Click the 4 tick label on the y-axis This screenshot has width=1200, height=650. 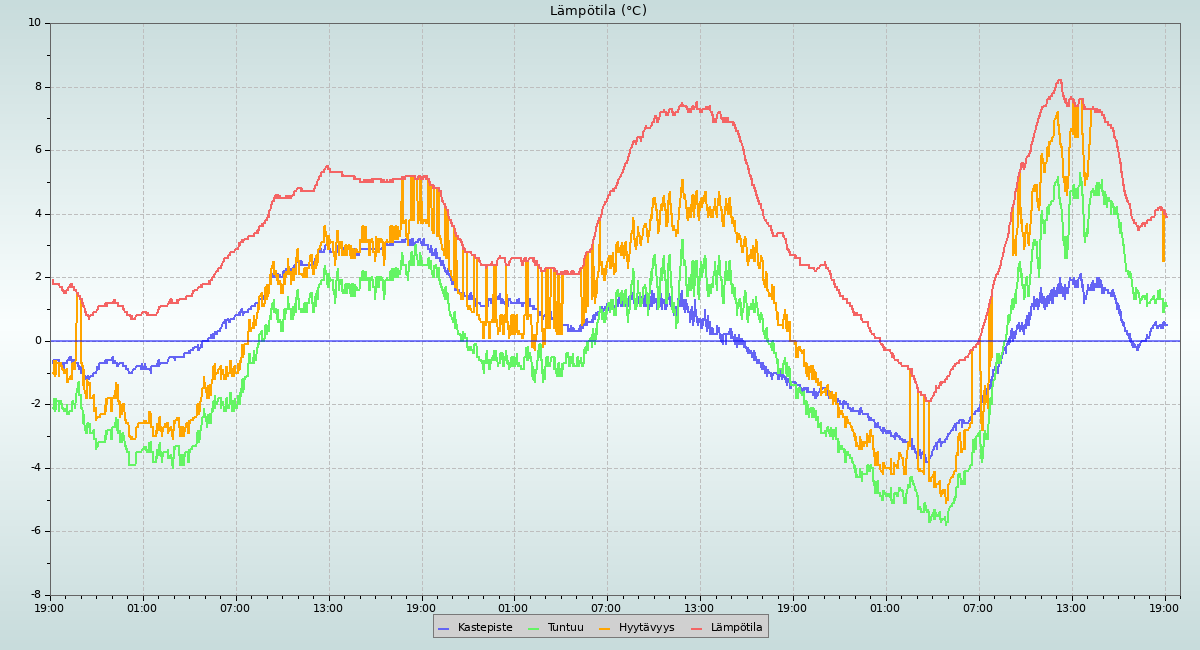38,214
